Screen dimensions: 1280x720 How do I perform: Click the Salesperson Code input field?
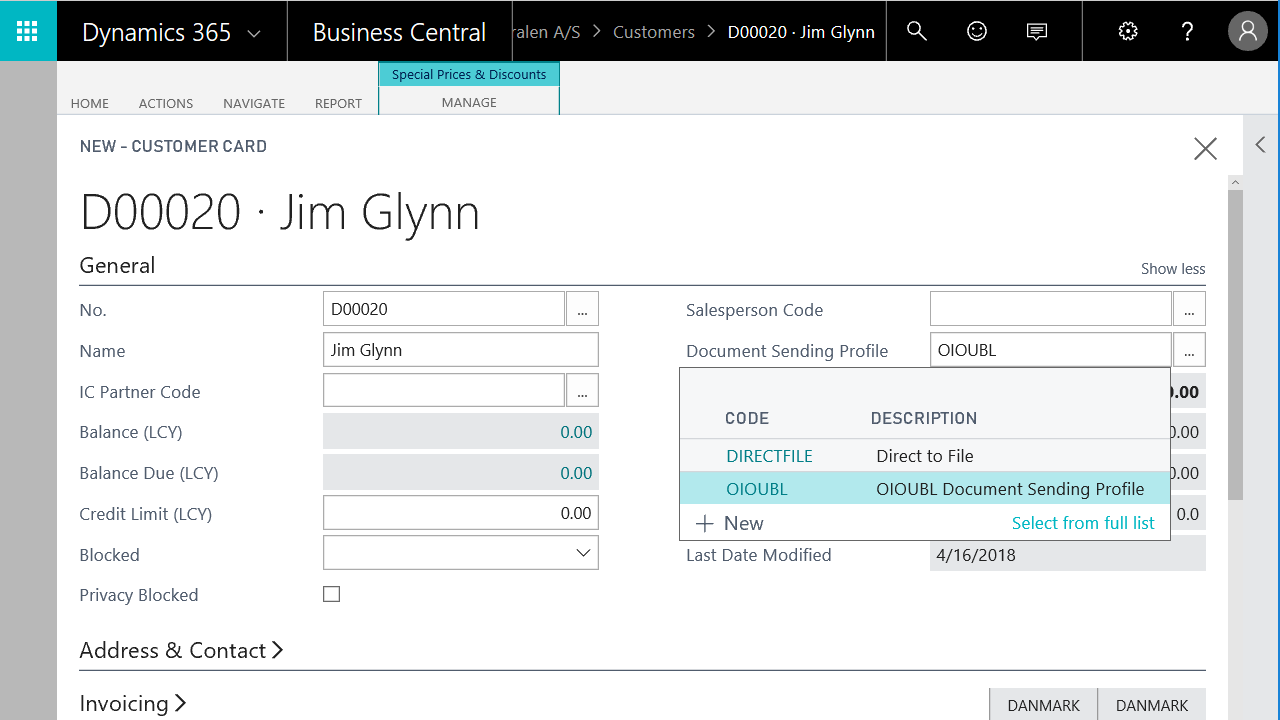point(1051,309)
